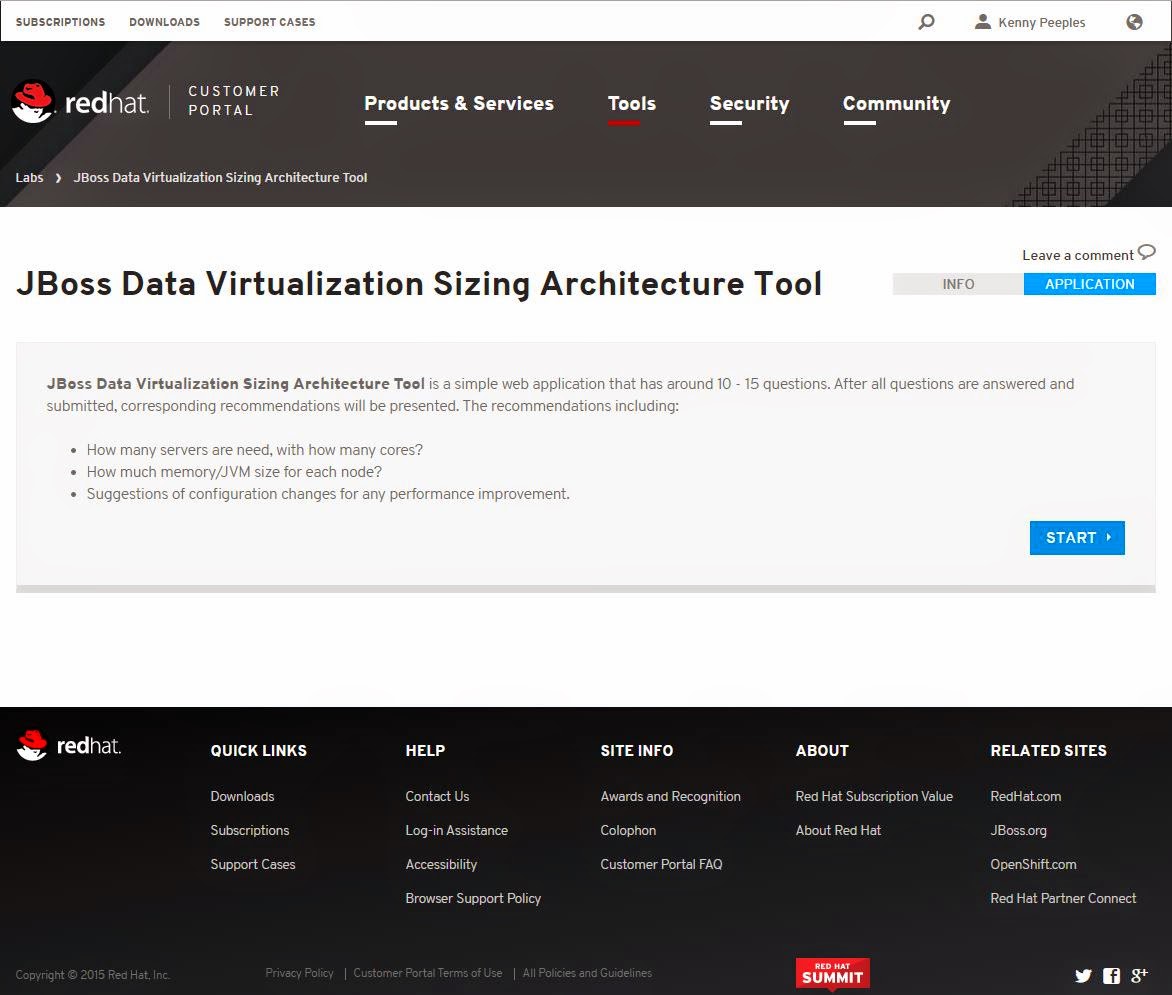Switch to the APPLICATION tab
The width and height of the screenshot is (1172, 995).
pyautogui.click(x=1090, y=284)
